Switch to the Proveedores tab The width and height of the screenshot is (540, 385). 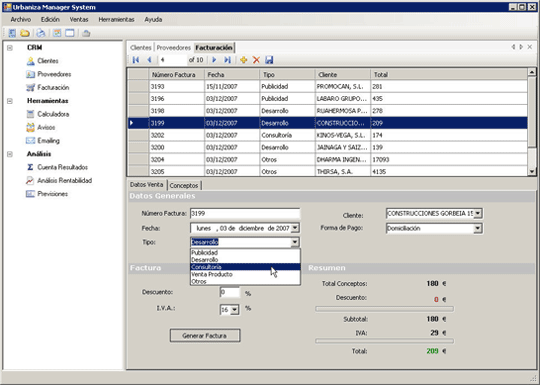click(174, 48)
